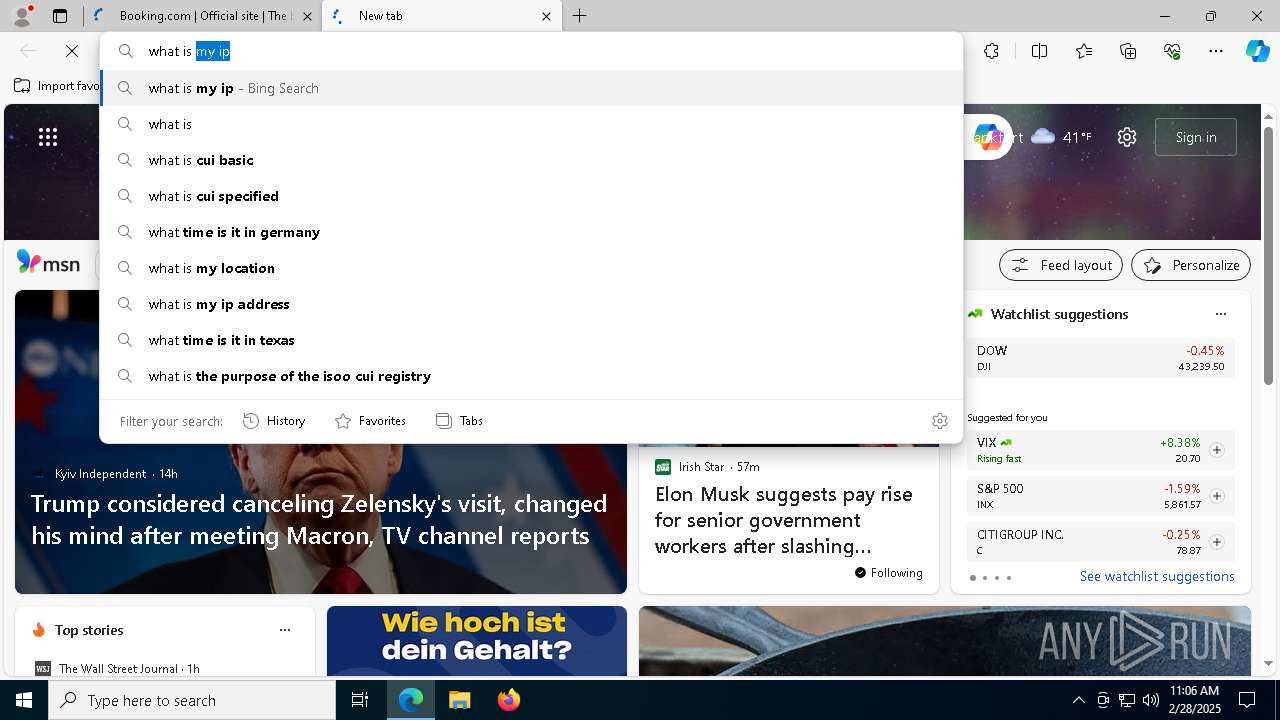Select 'what is my ip - Bing Search' suggestion

tap(531, 88)
